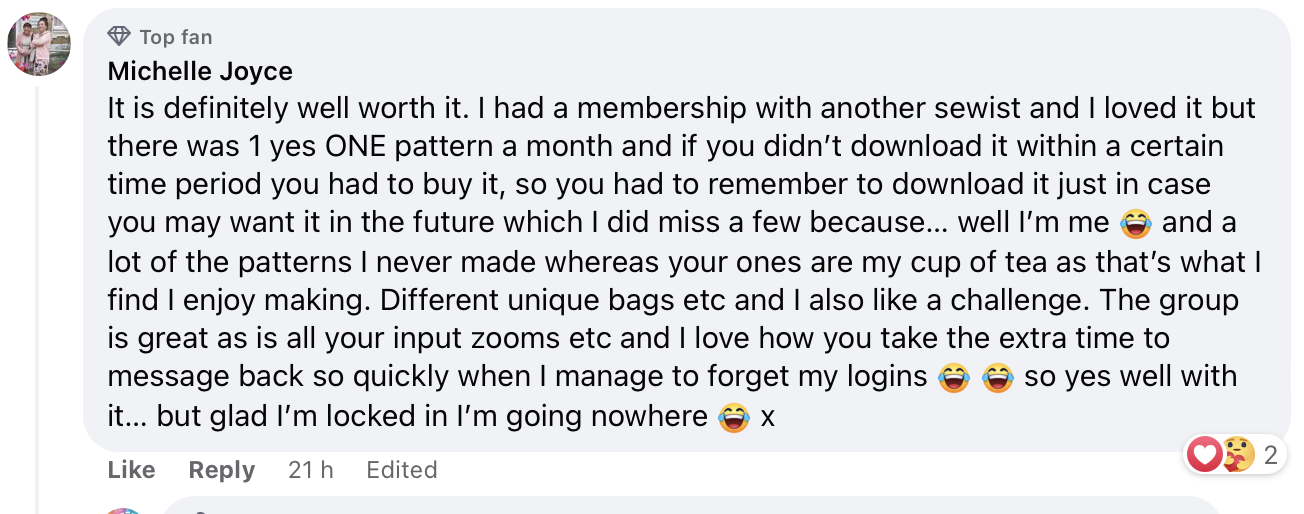Screen dimensions: 1304x514
Task: Open Michelle Joyce's profile picture
Action: [x=39, y=45]
